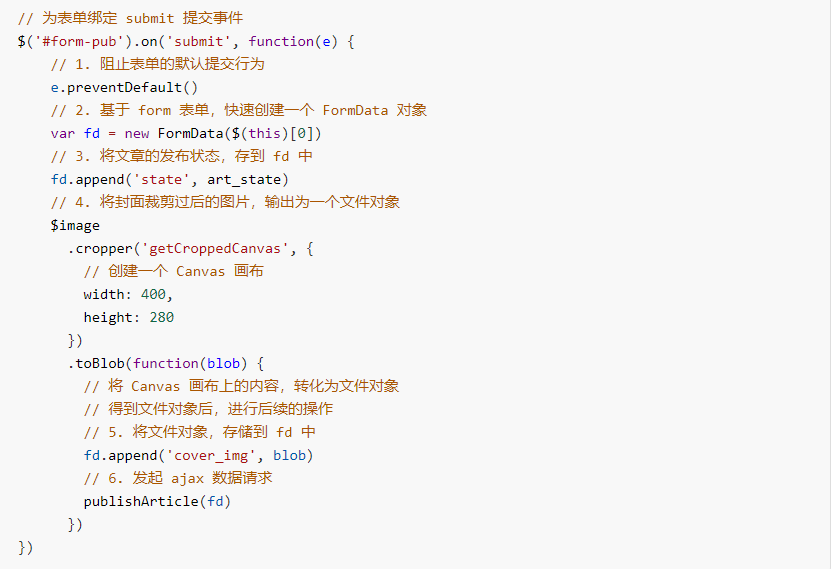This screenshot has height=569, width=836.
Task: Click the comment 创建一个 Canvas 画布
Action: click(x=173, y=271)
